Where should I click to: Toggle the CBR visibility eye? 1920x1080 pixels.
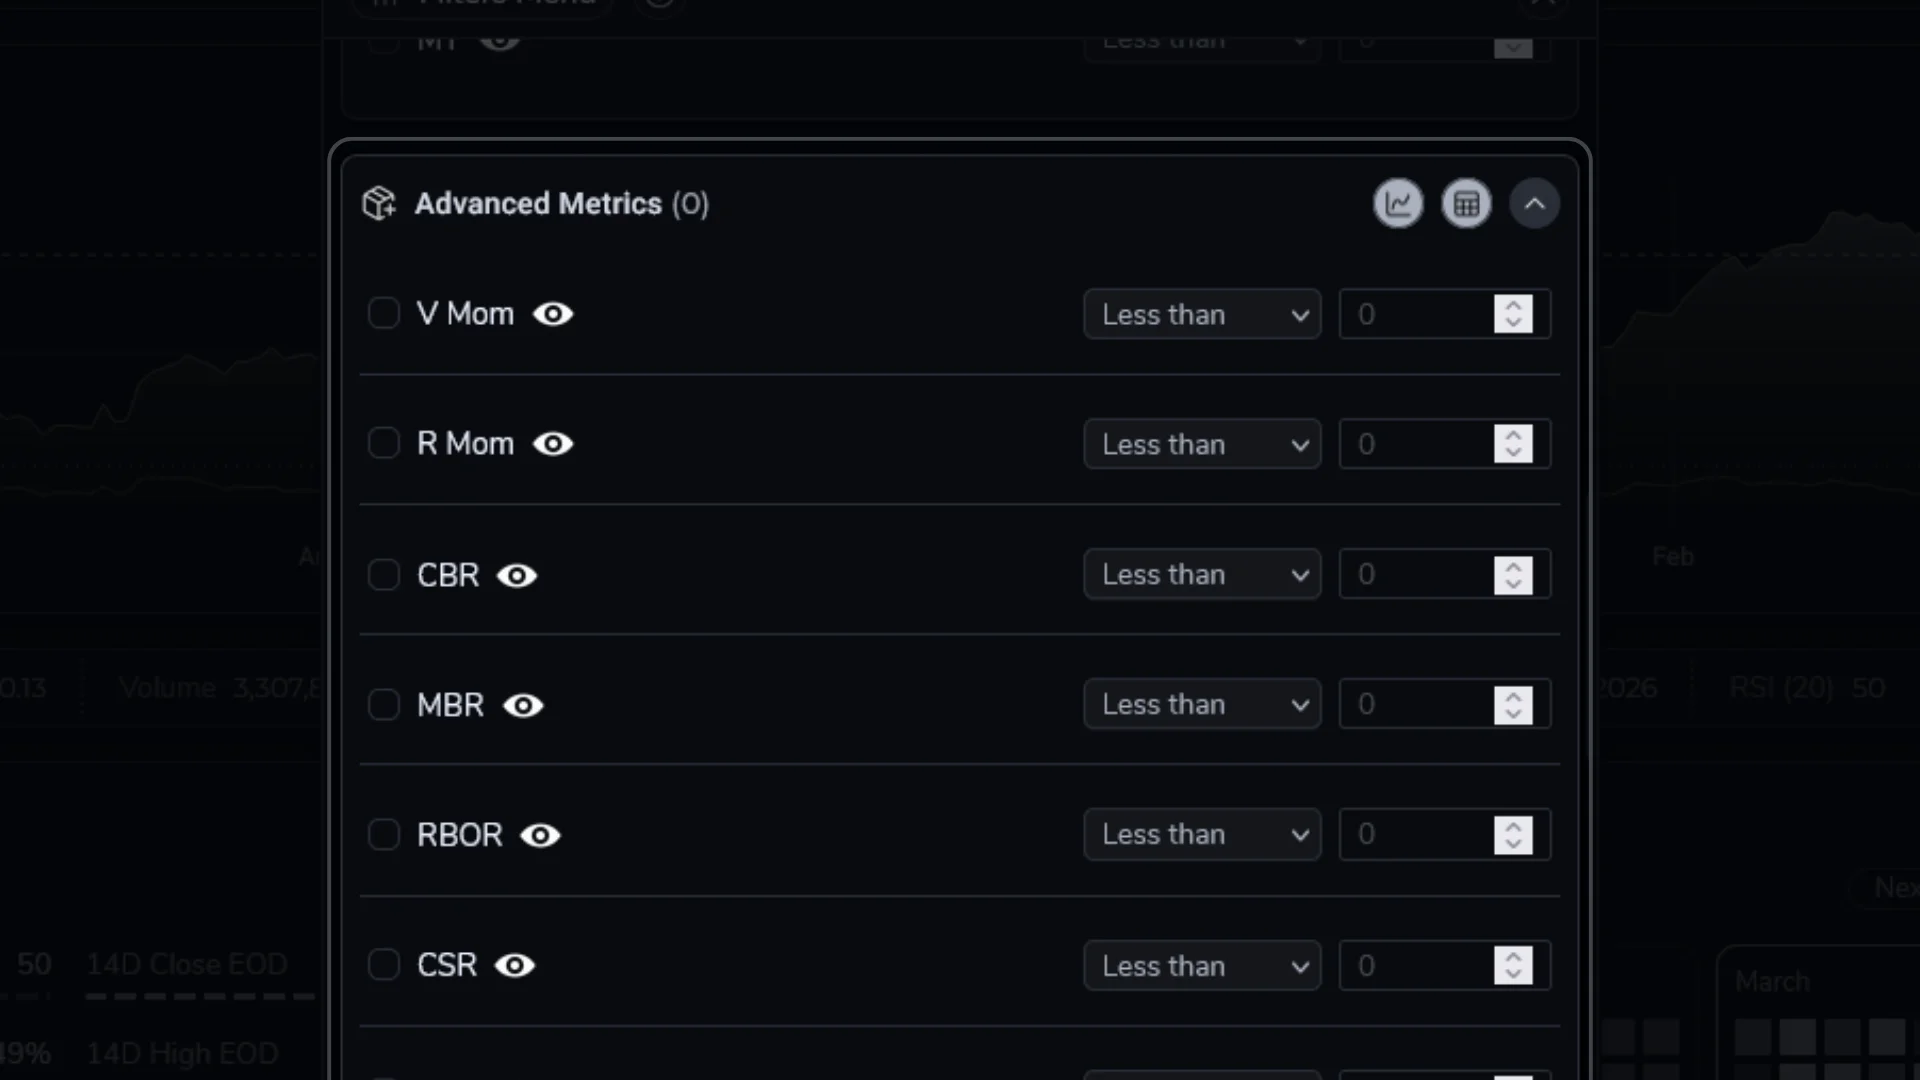[517, 575]
